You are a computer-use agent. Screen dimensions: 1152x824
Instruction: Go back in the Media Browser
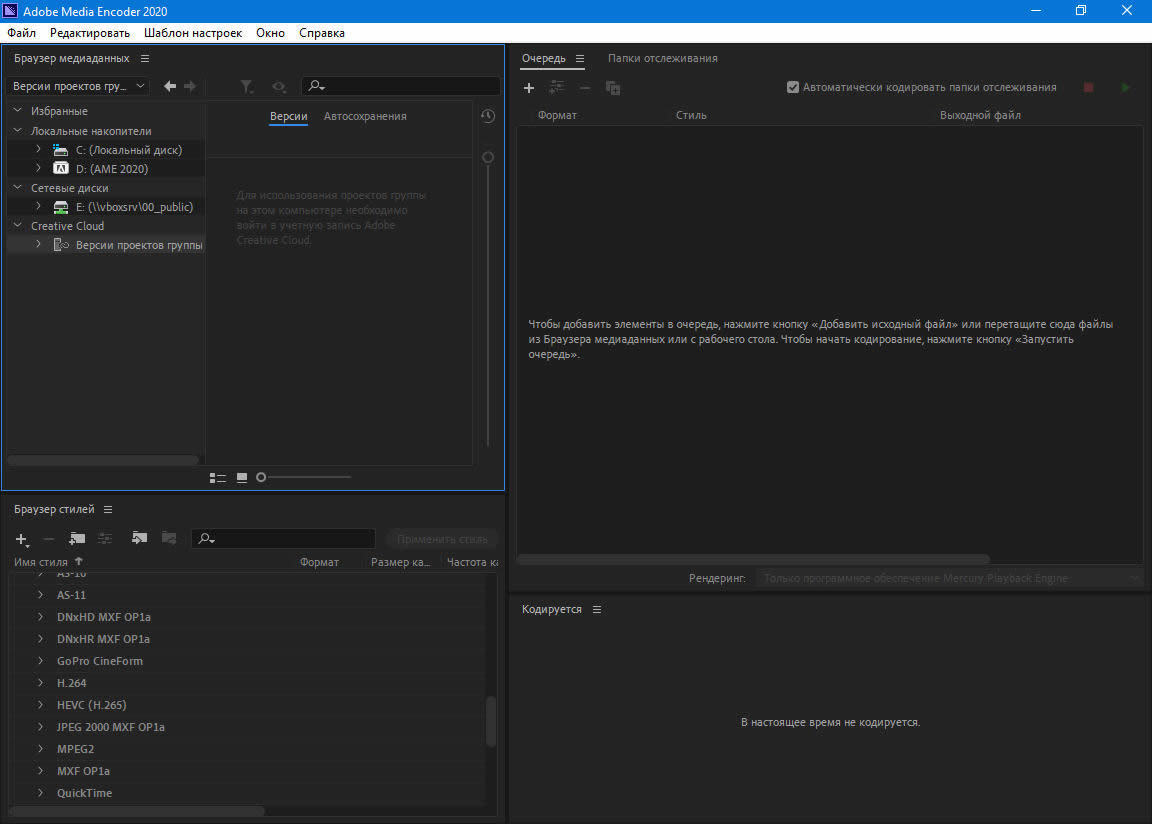(x=170, y=86)
